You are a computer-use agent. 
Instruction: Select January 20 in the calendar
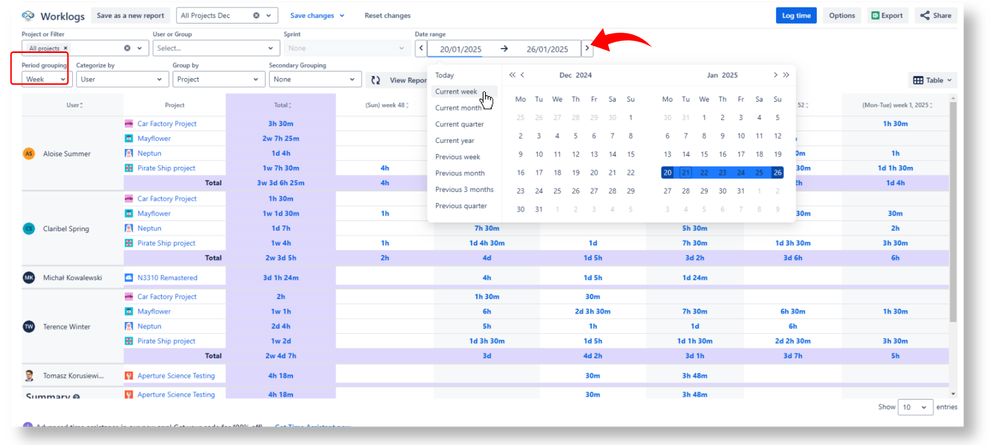pyautogui.click(x=667, y=173)
